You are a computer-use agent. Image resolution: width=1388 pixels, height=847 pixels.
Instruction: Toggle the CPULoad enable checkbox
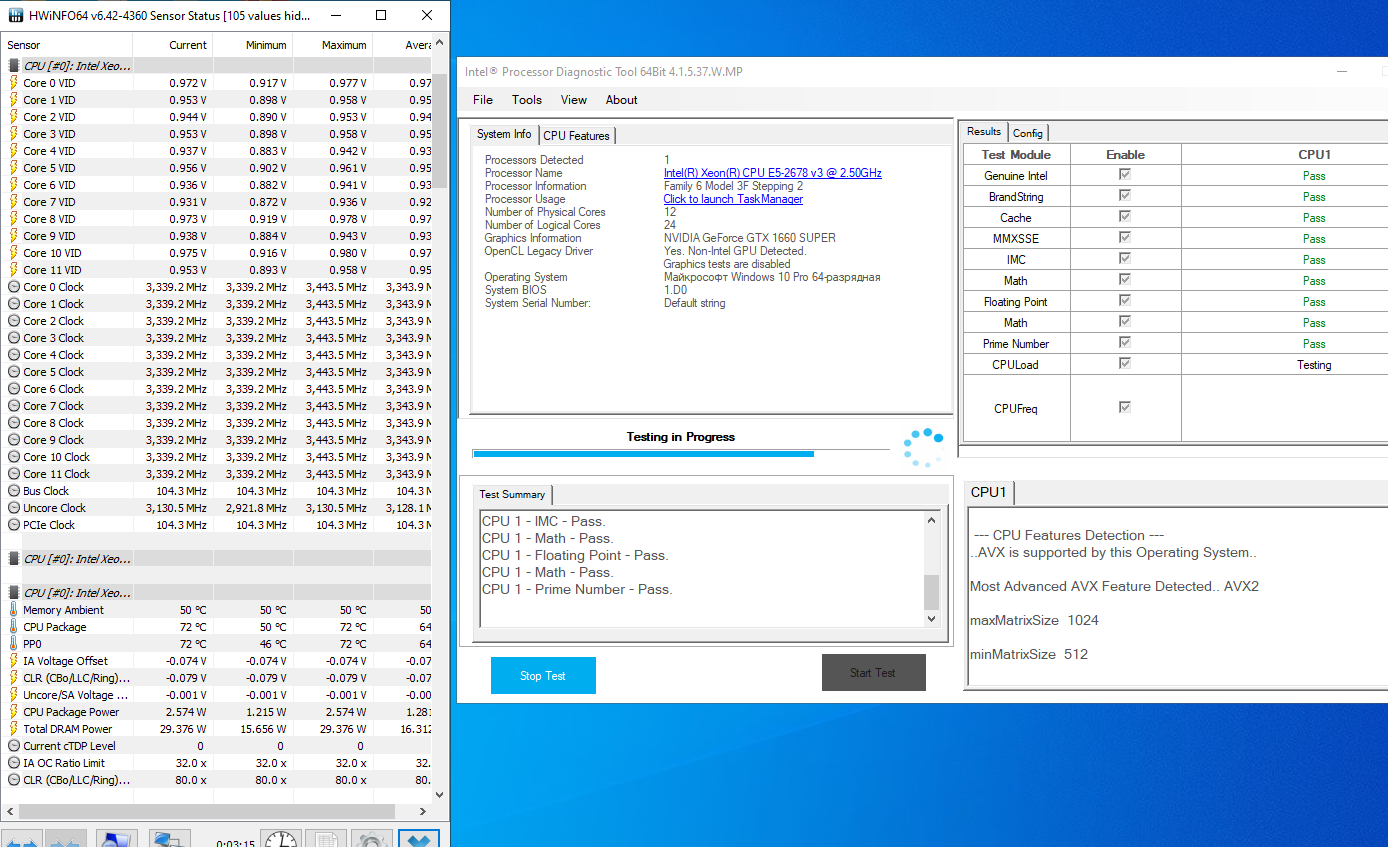(1125, 364)
